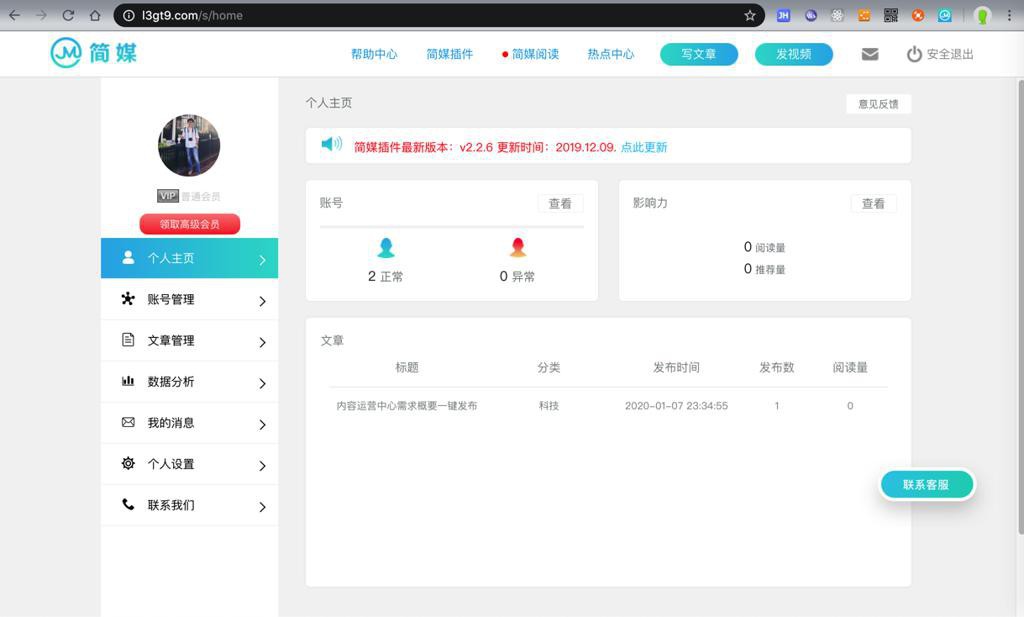
Task: Open 热点中心 in top navigation
Action: coord(611,54)
